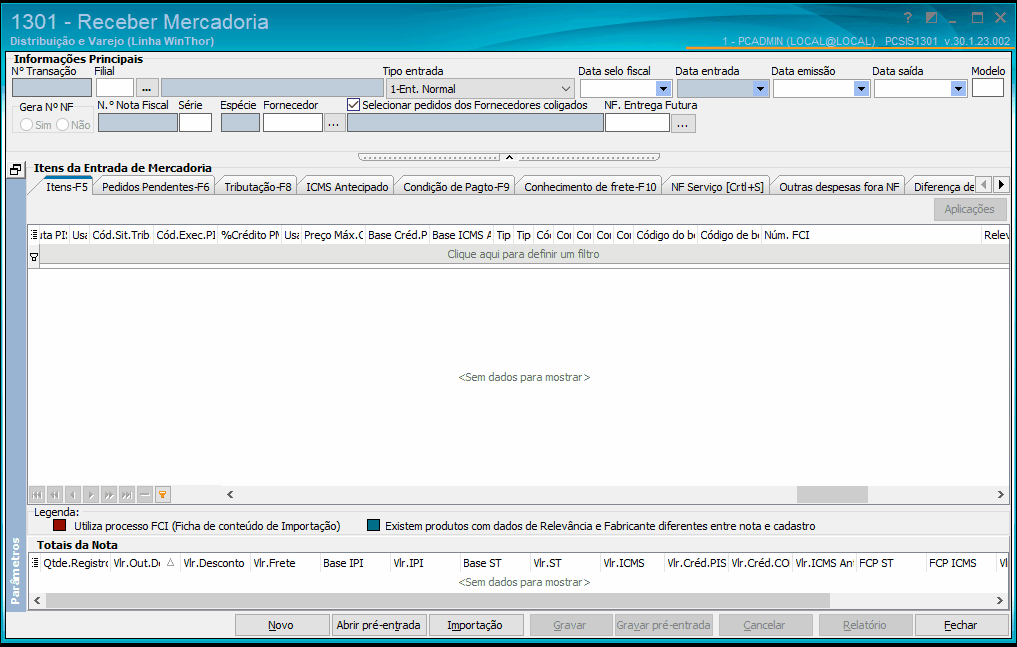Click the Gravar button

tap(570, 625)
